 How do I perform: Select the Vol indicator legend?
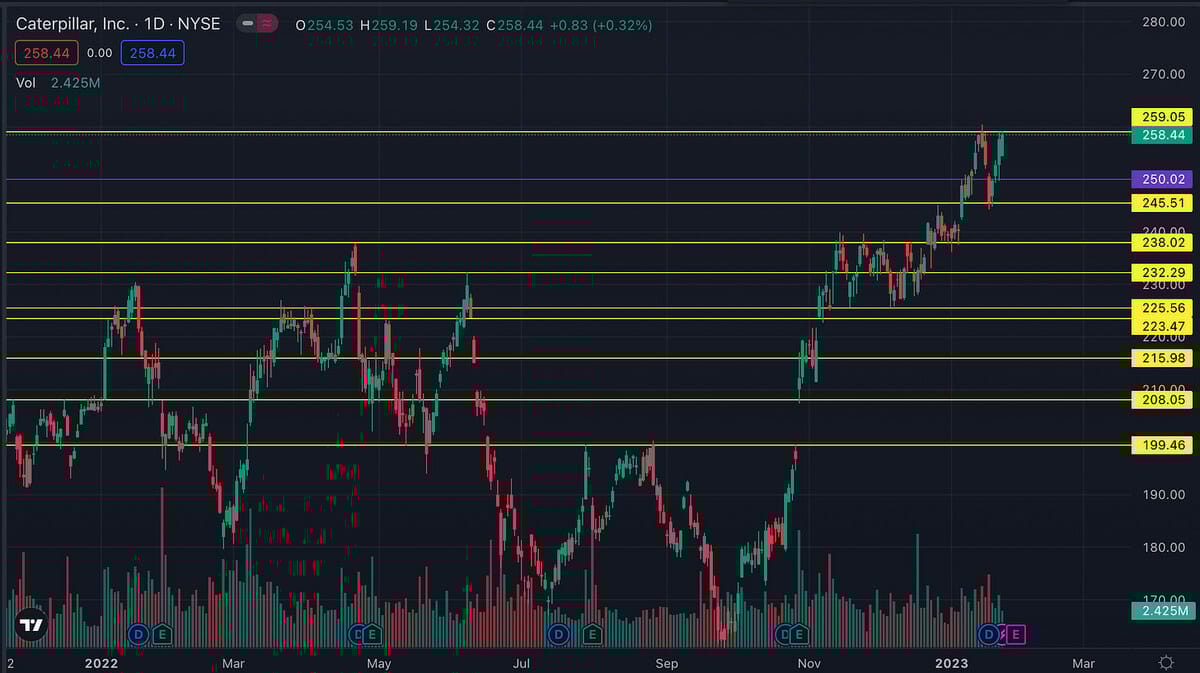pyautogui.click(x=26, y=83)
